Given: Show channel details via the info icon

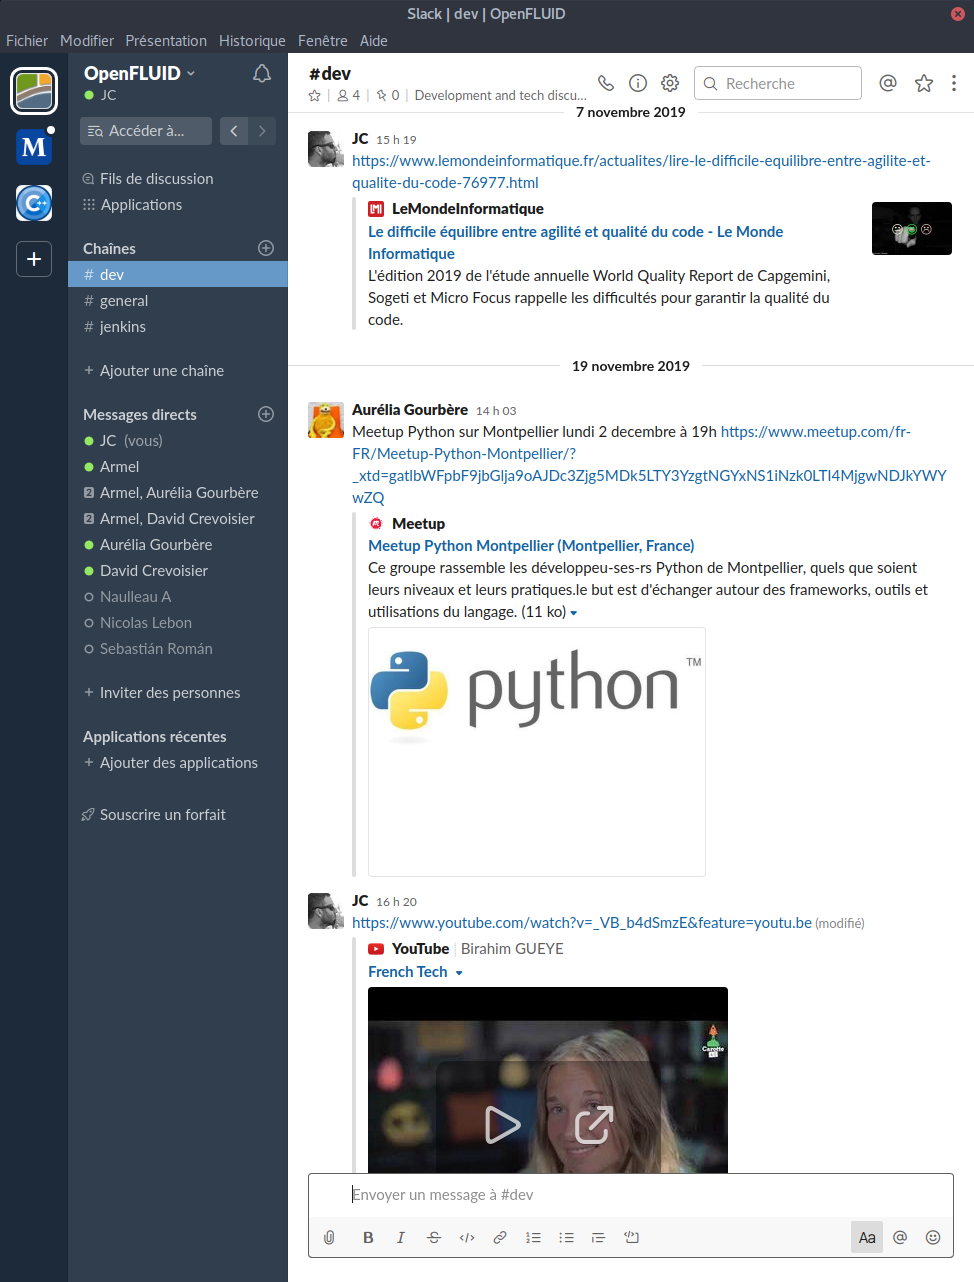Looking at the screenshot, I should pos(638,83).
